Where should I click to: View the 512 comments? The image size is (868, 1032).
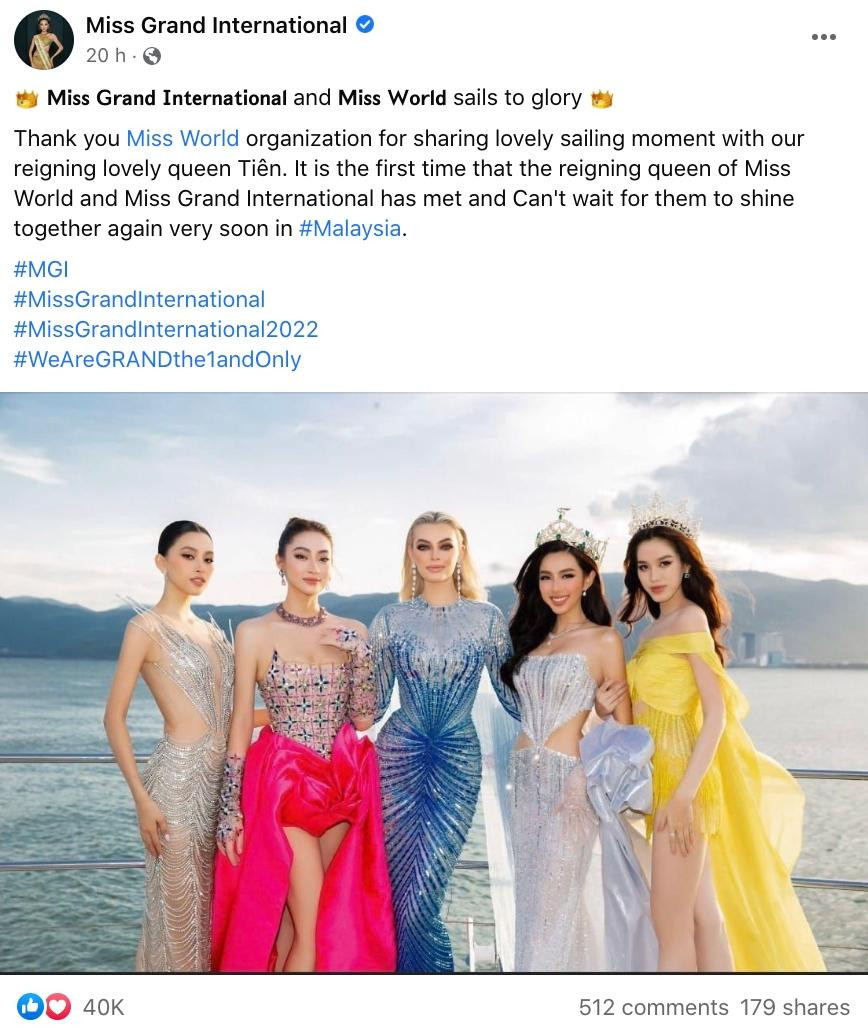tap(653, 1007)
